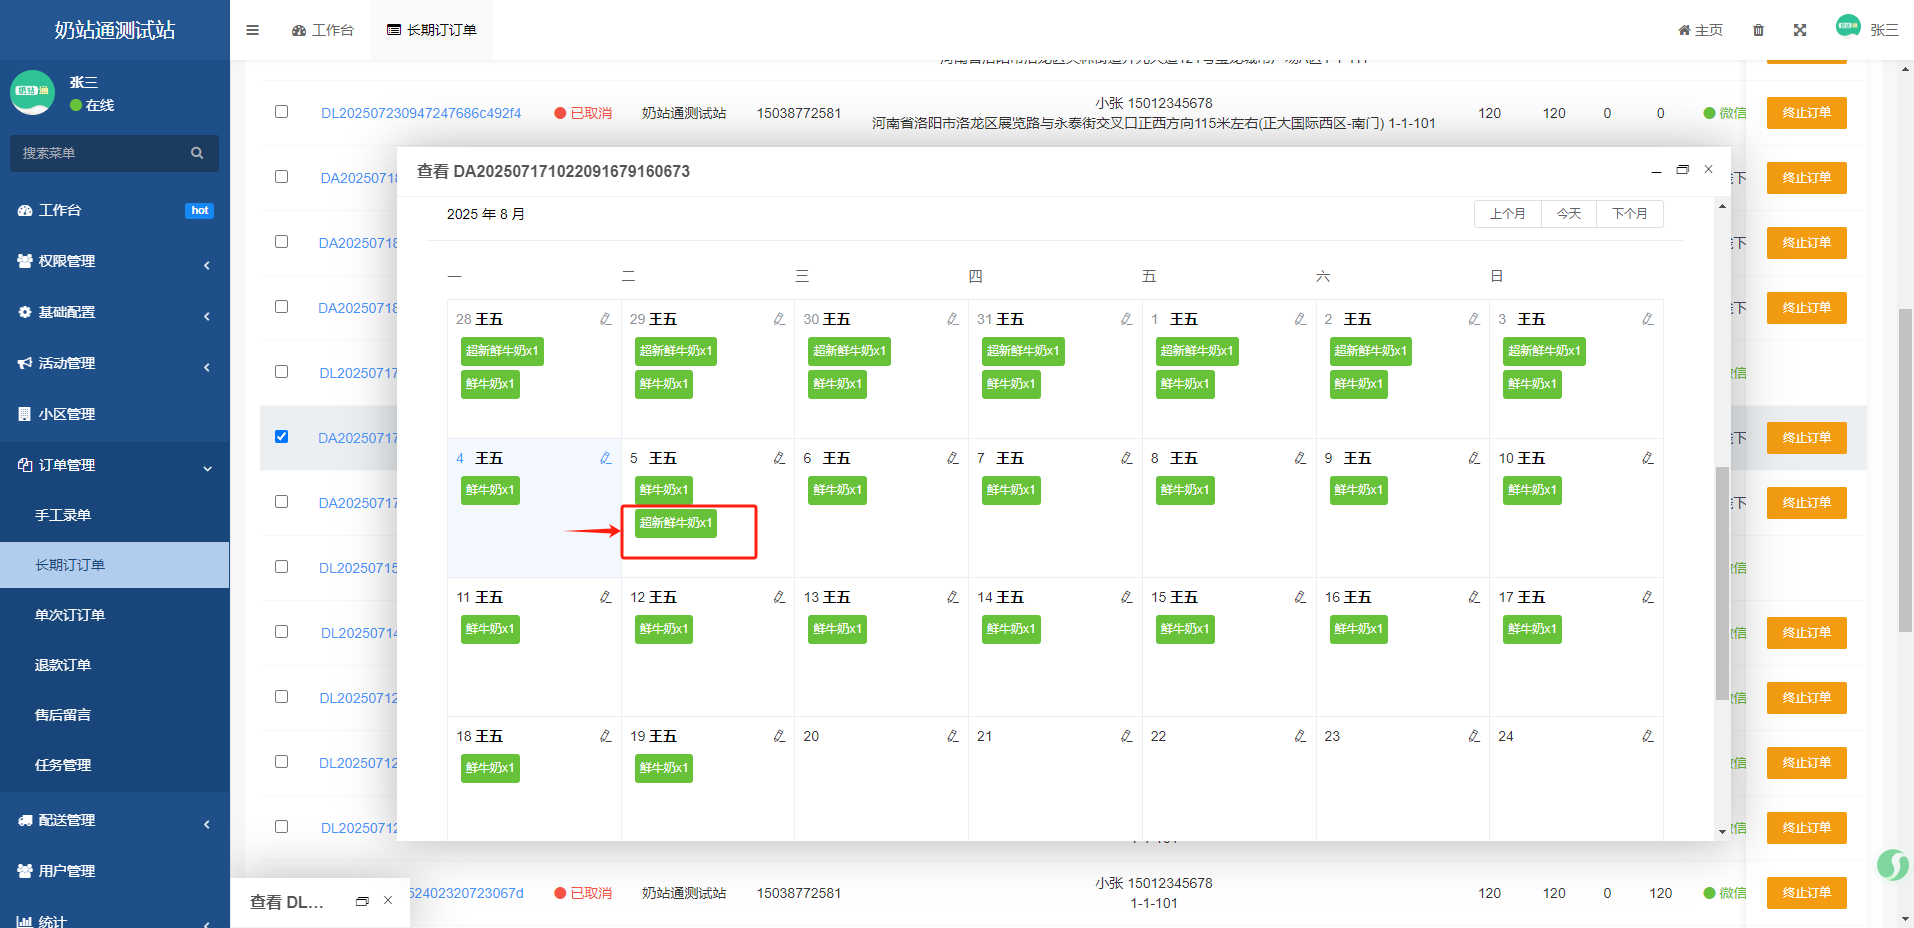
Task: Select the DL20250715 row checkbox
Action: coord(281,567)
